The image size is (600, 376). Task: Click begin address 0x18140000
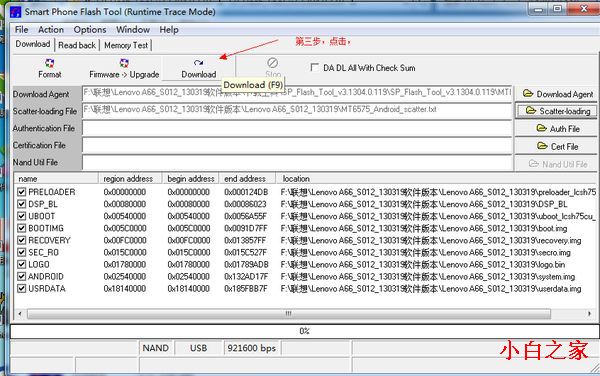[x=188, y=289]
